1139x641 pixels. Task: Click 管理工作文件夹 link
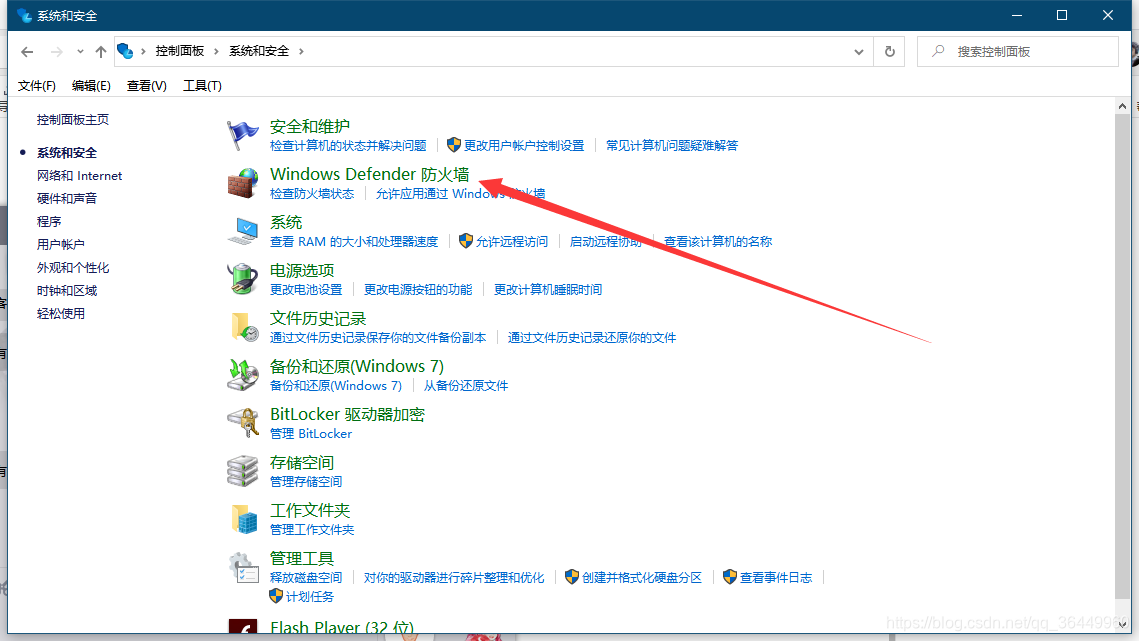point(312,529)
